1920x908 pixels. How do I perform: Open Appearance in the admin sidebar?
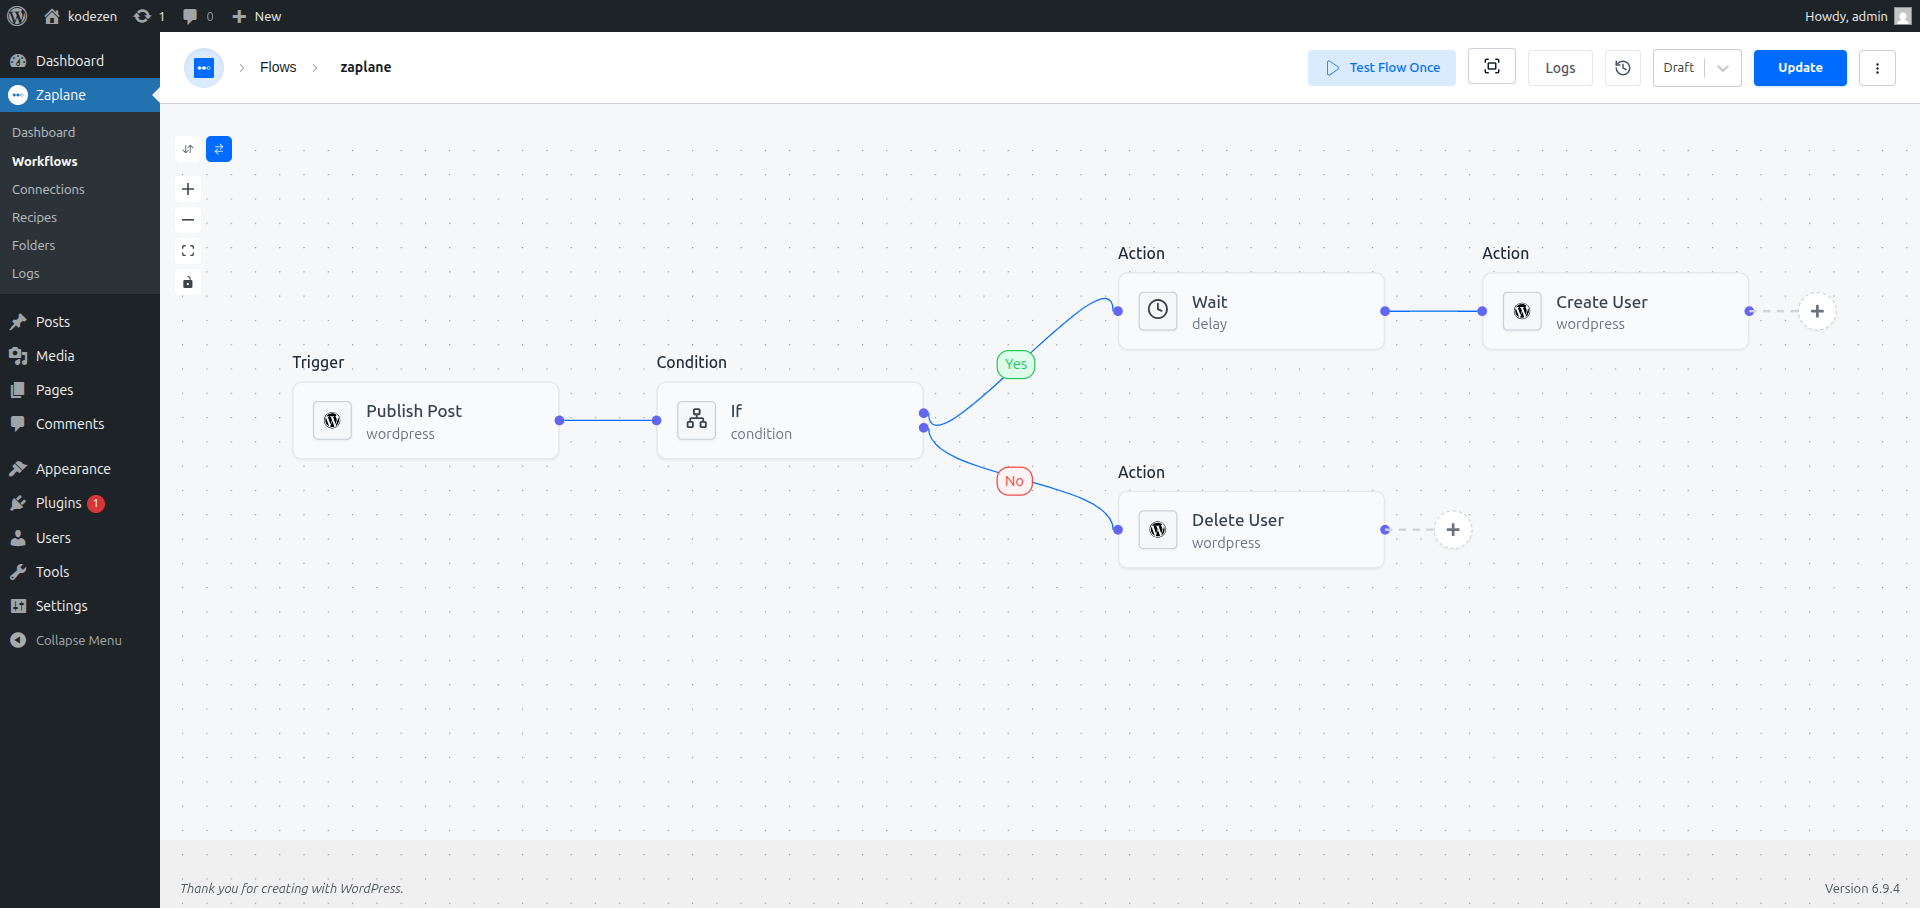(80, 469)
